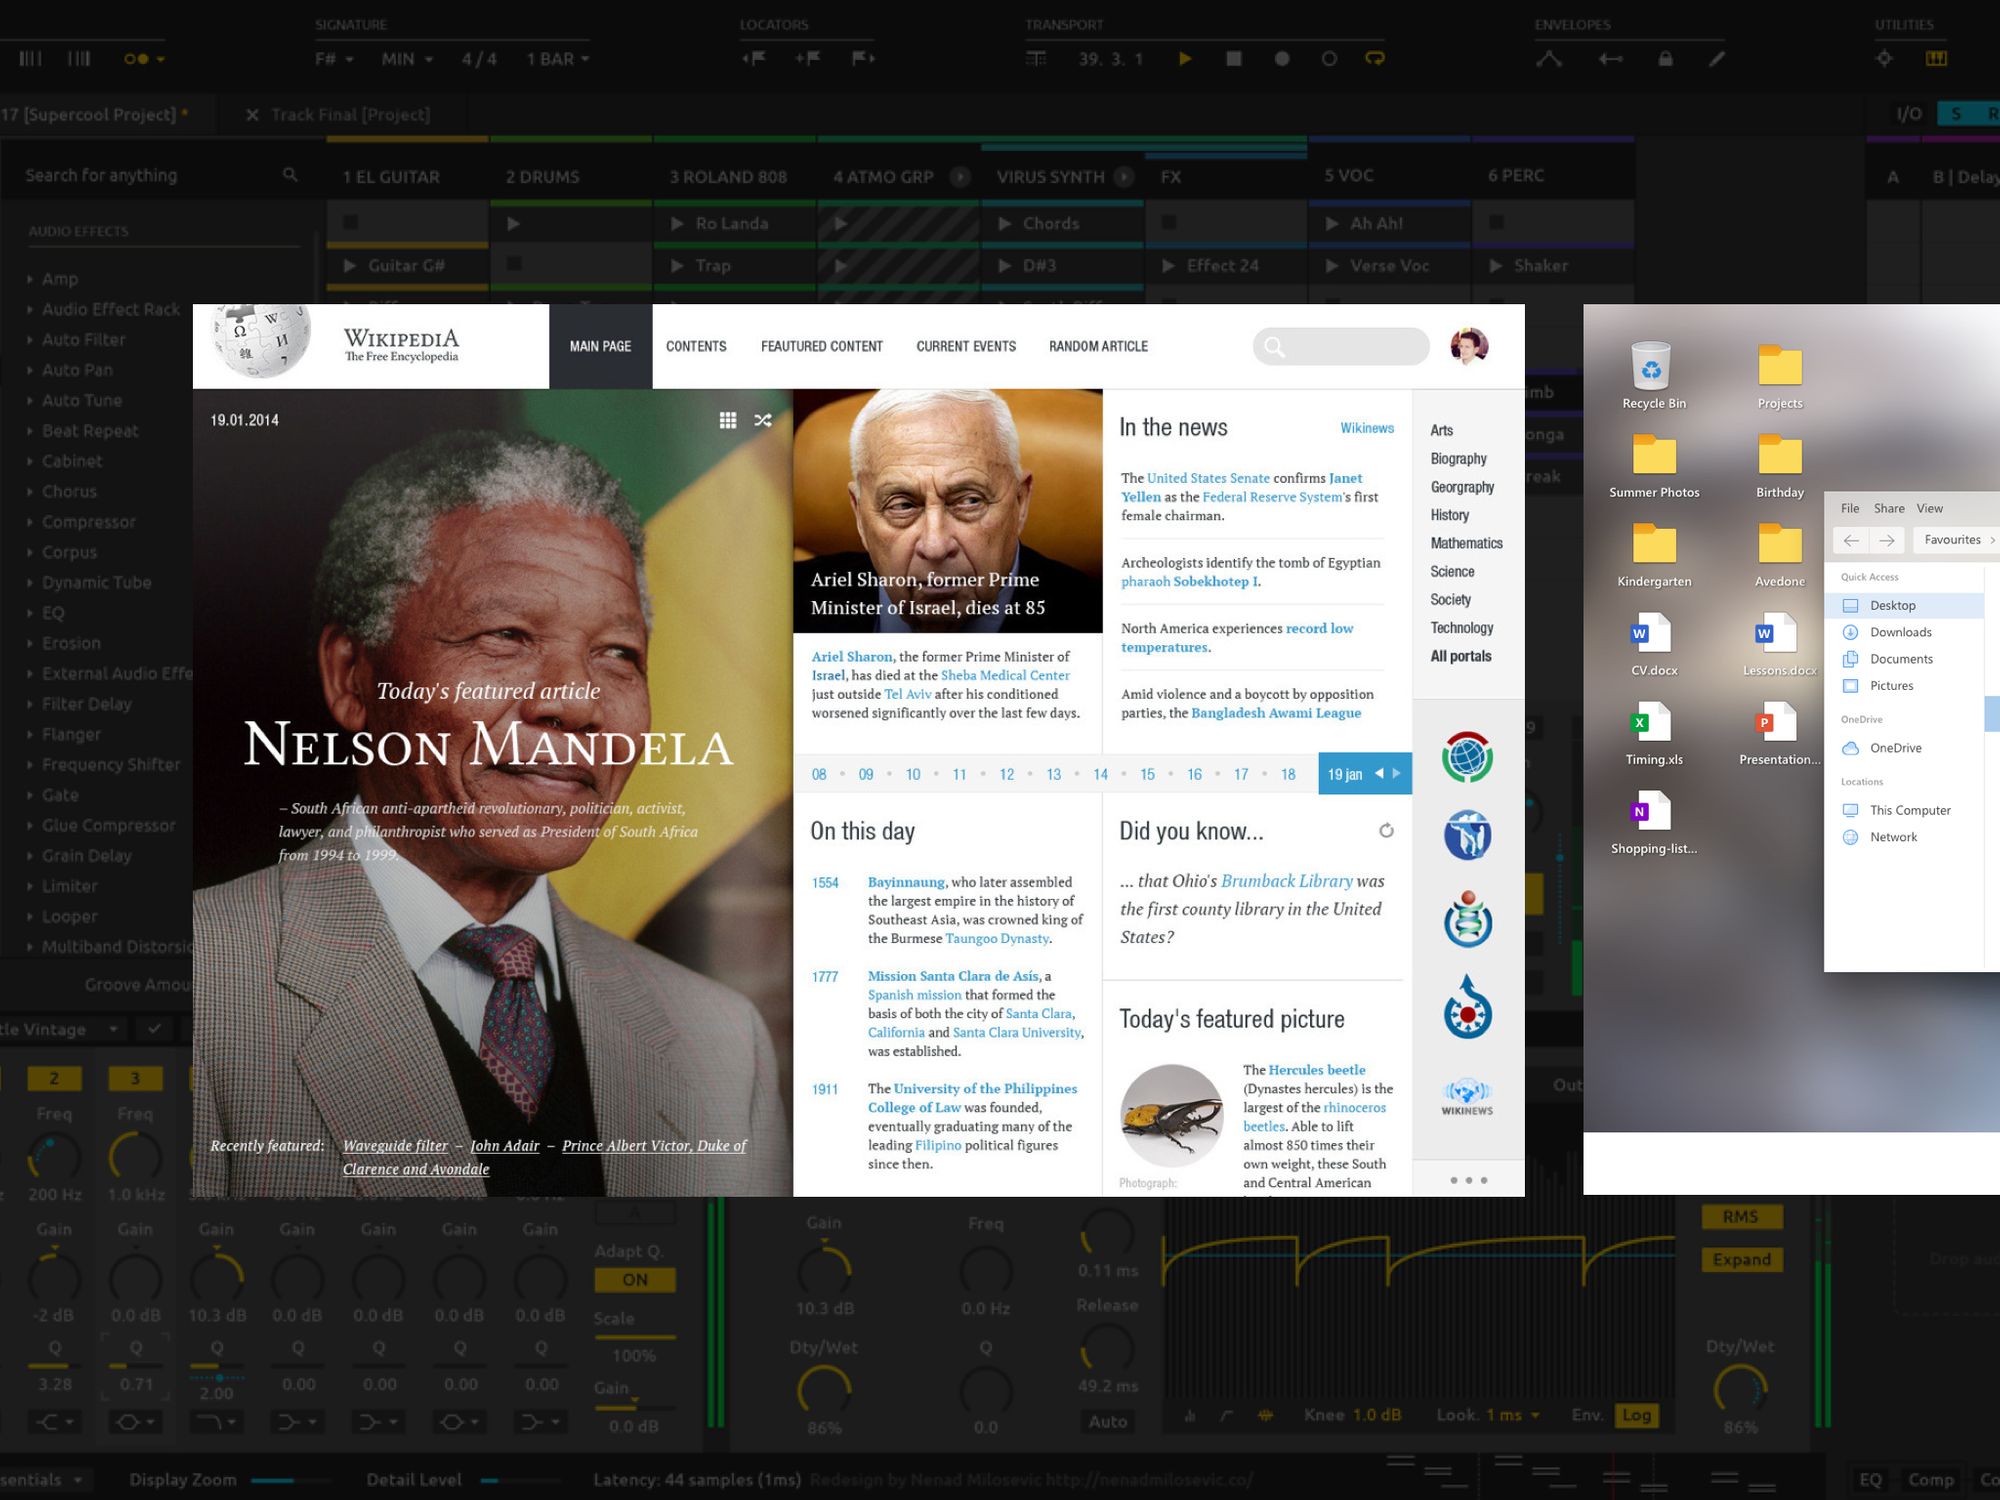This screenshot has width=2000, height=1500.
Task: Toggle the Log envelope mode button
Action: [x=1637, y=1415]
